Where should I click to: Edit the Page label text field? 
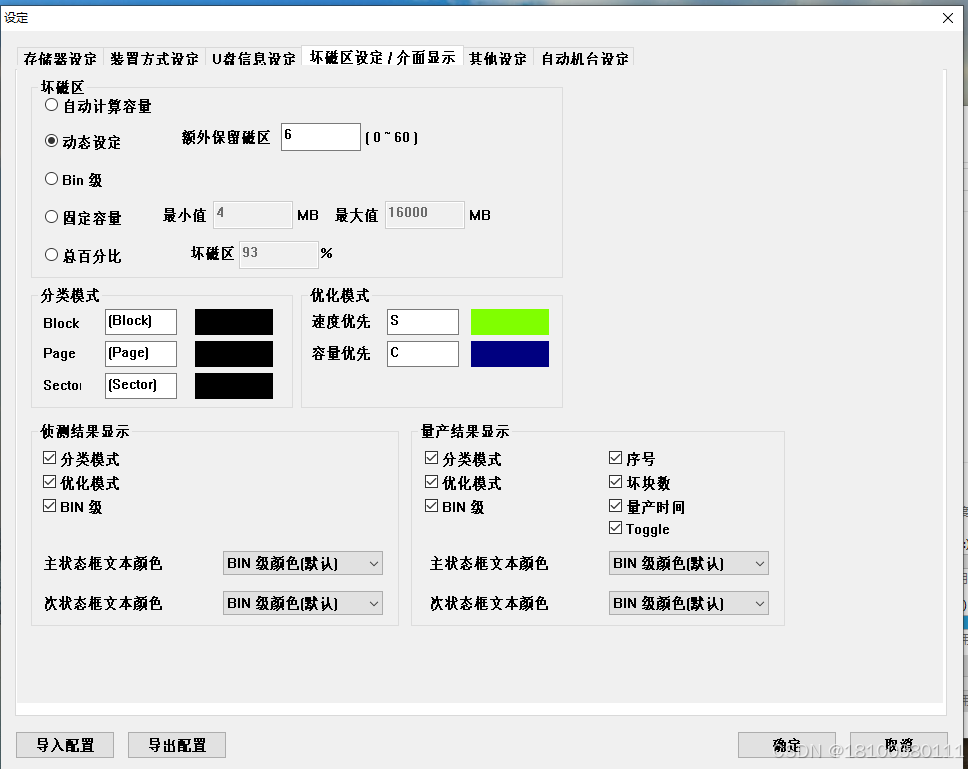click(141, 354)
